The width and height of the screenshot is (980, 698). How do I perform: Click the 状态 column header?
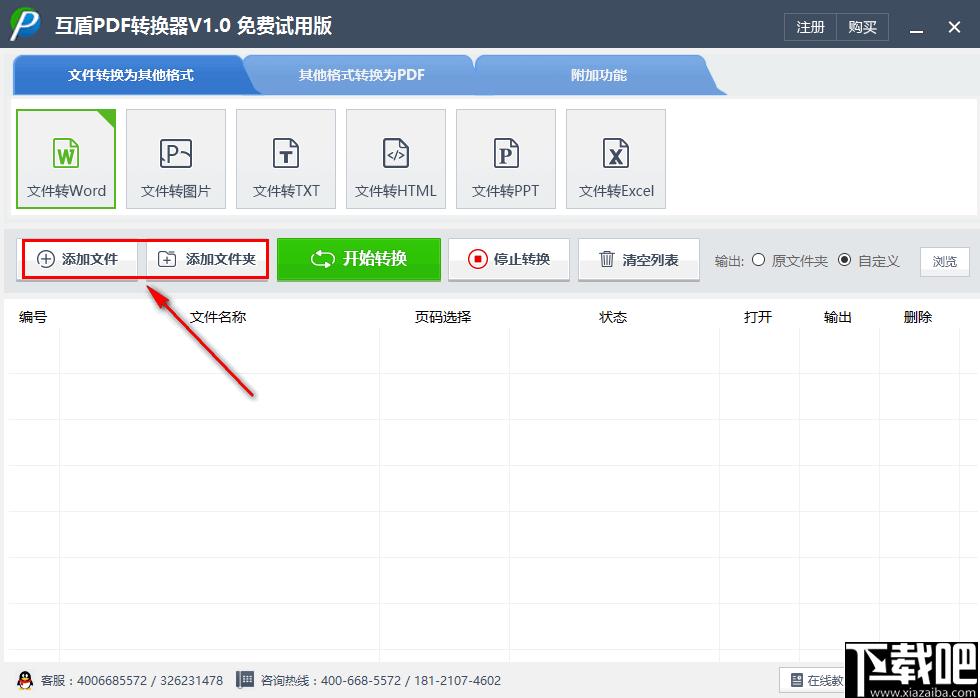613,317
